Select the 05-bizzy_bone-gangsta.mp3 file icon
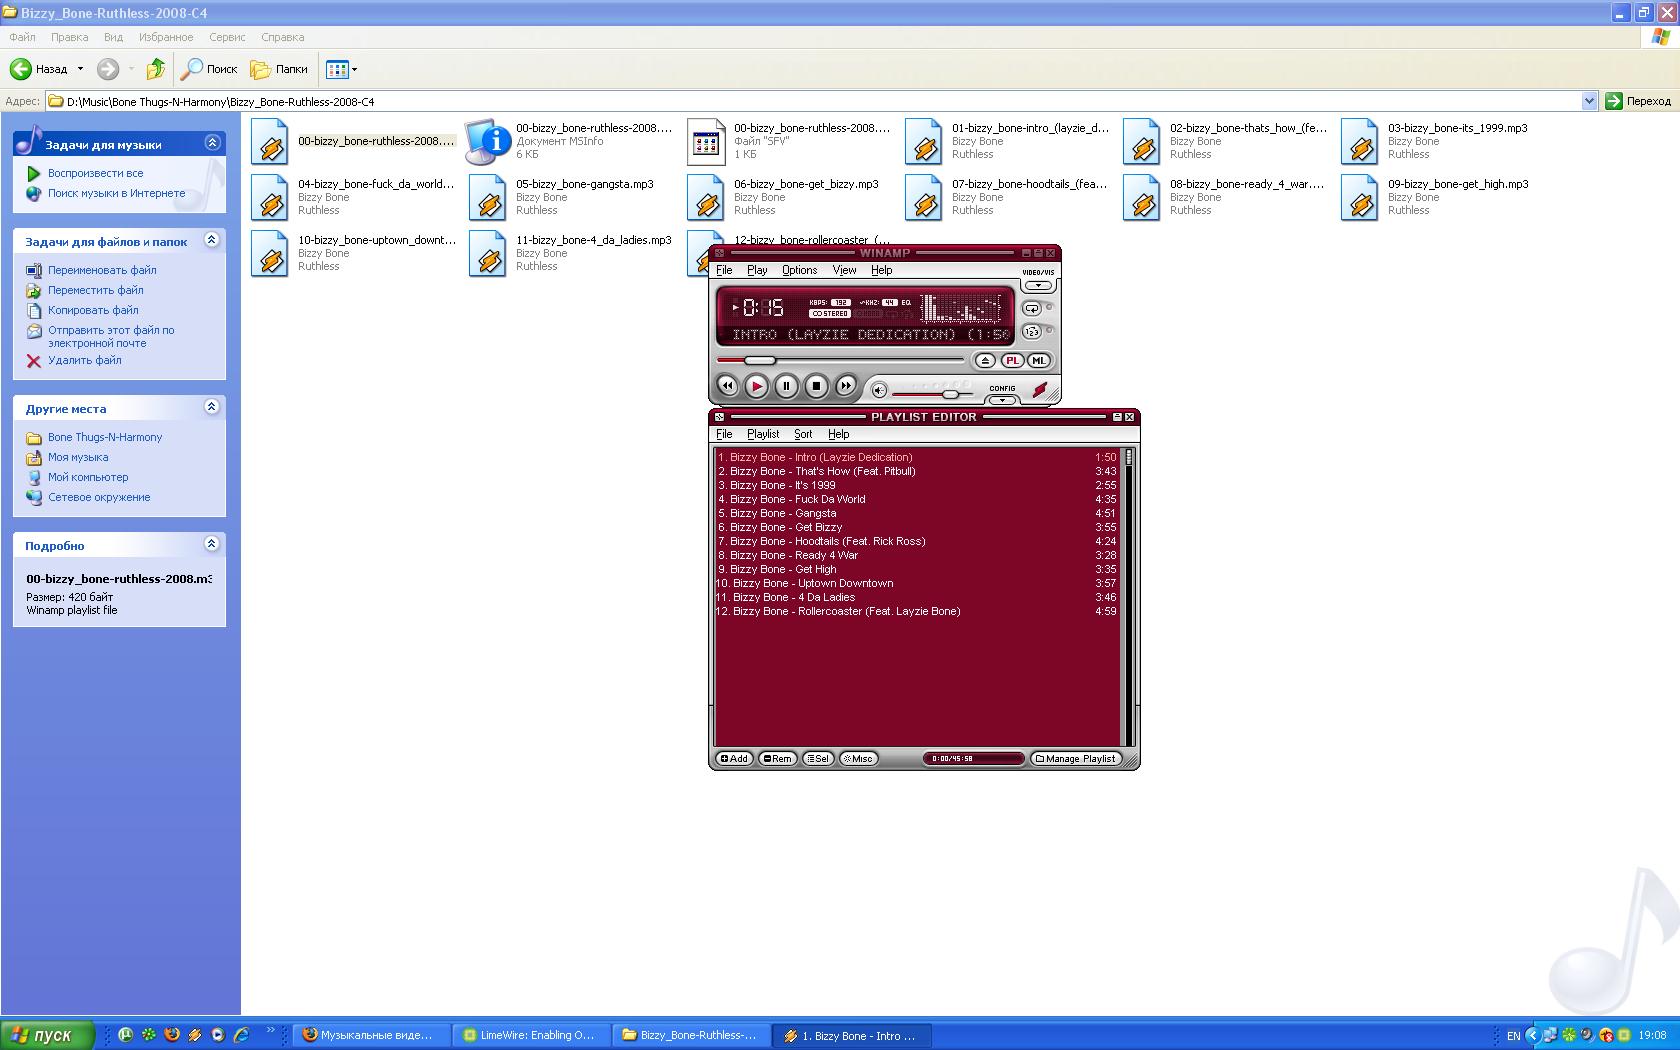This screenshot has width=1680, height=1050. [488, 197]
